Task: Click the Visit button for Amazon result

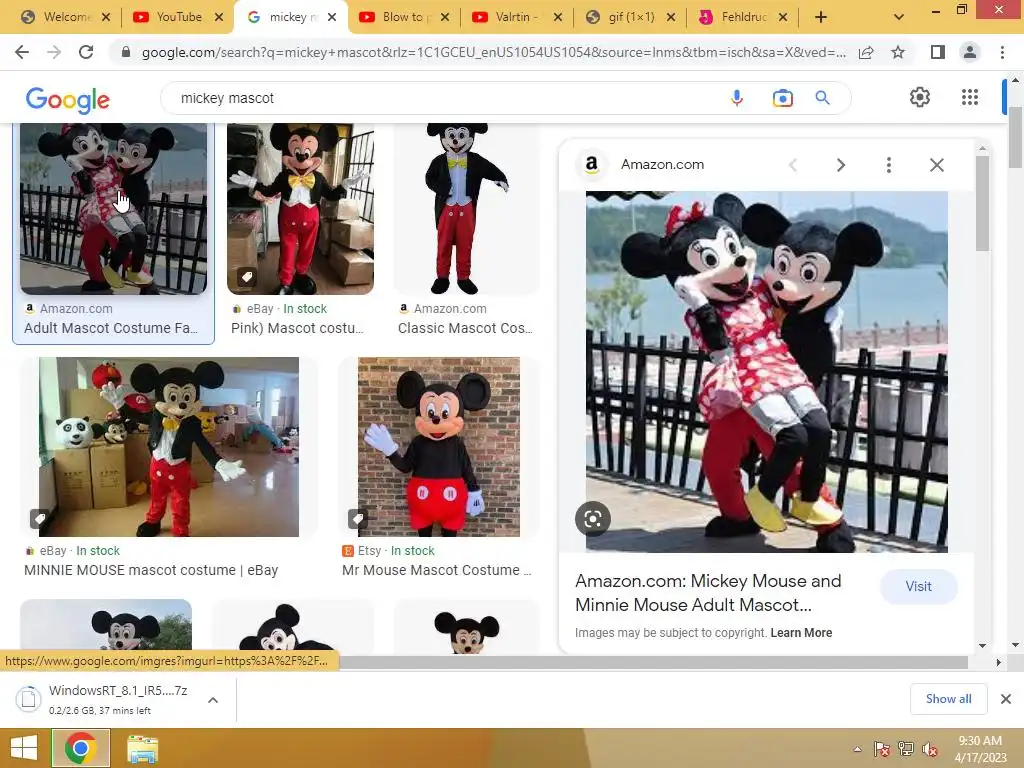Action: click(918, 586)
